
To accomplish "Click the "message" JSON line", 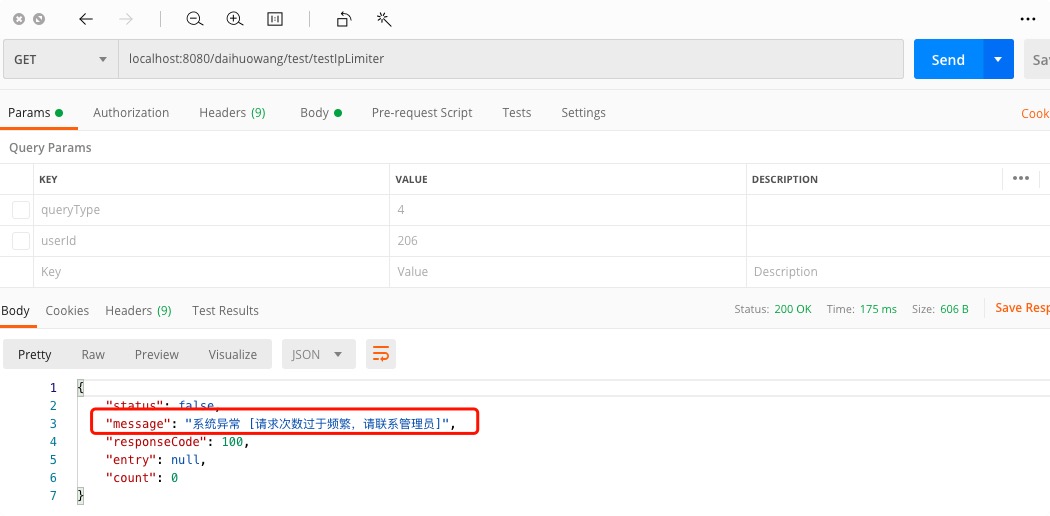I will pyautogui.click(x=281, y=423).
